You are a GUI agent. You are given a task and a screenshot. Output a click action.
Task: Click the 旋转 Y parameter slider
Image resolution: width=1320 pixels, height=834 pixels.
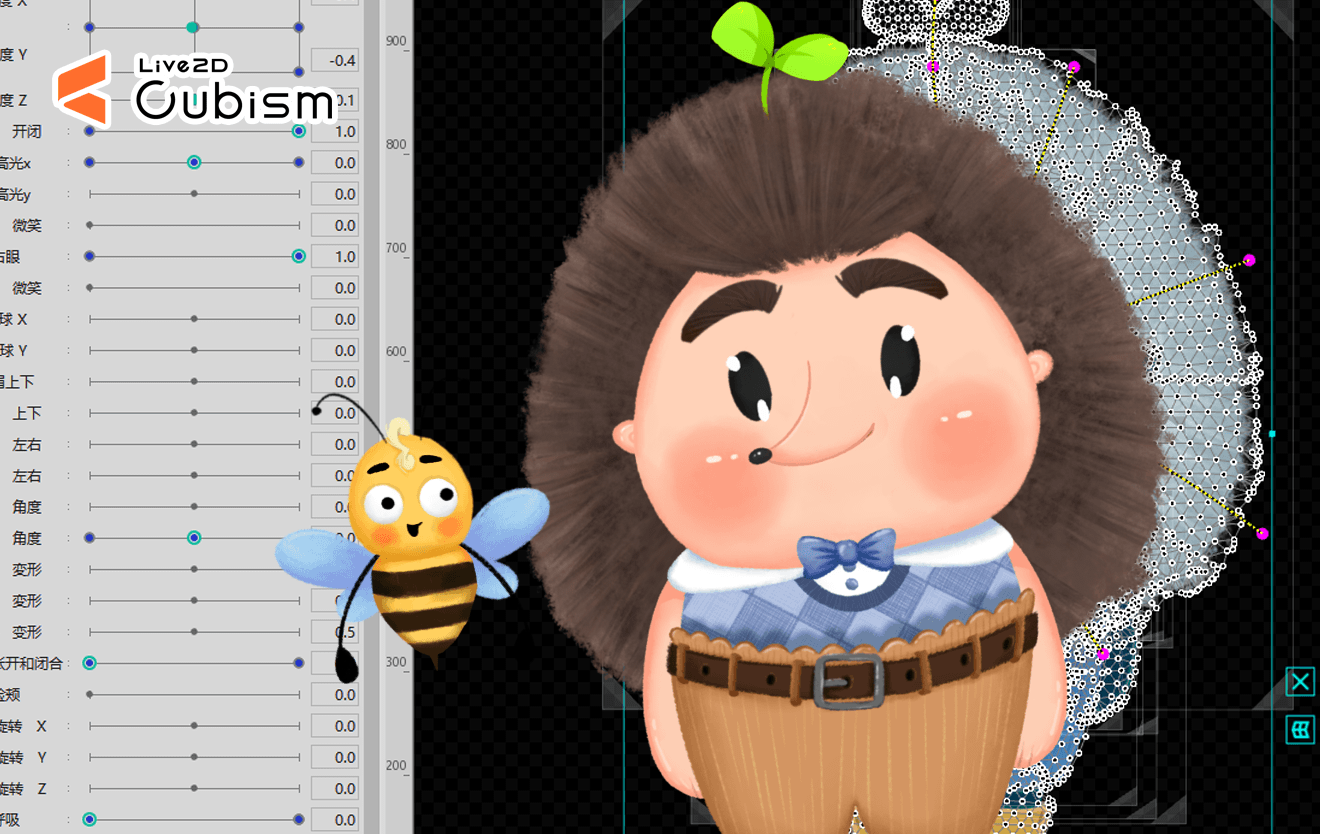194,757
